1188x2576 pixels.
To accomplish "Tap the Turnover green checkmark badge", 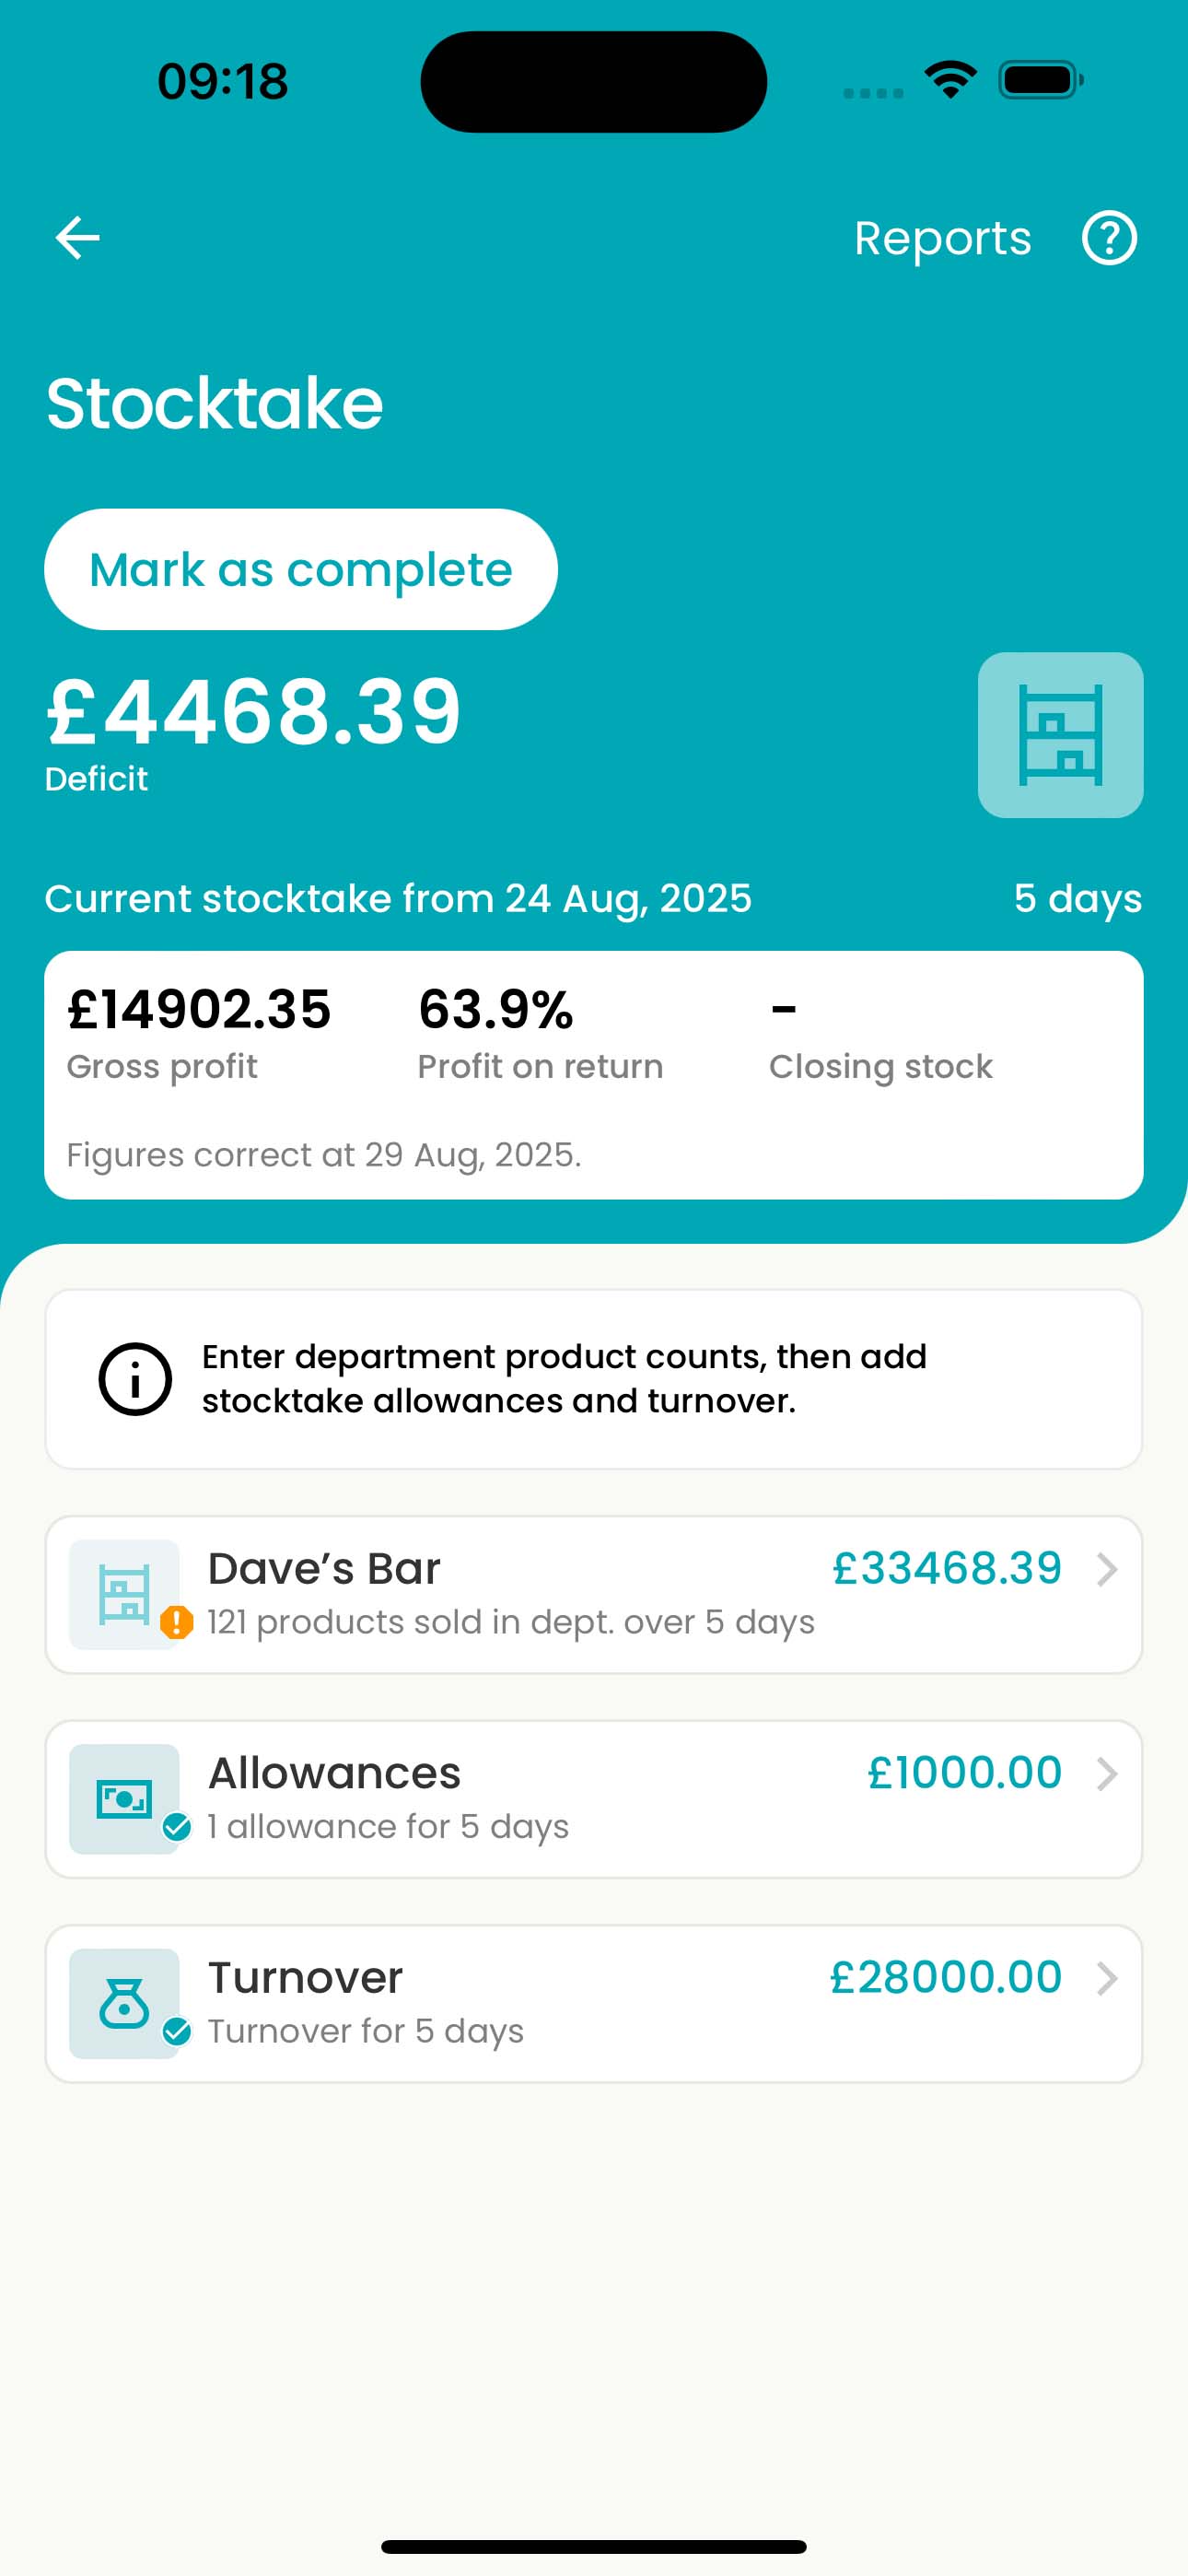I will pyautogui.click(x=177, y=2032).
